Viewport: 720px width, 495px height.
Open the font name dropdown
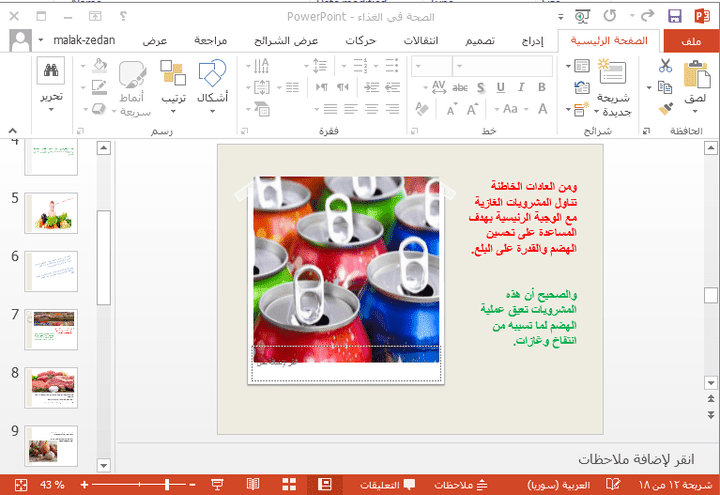[x=502, y=66]
